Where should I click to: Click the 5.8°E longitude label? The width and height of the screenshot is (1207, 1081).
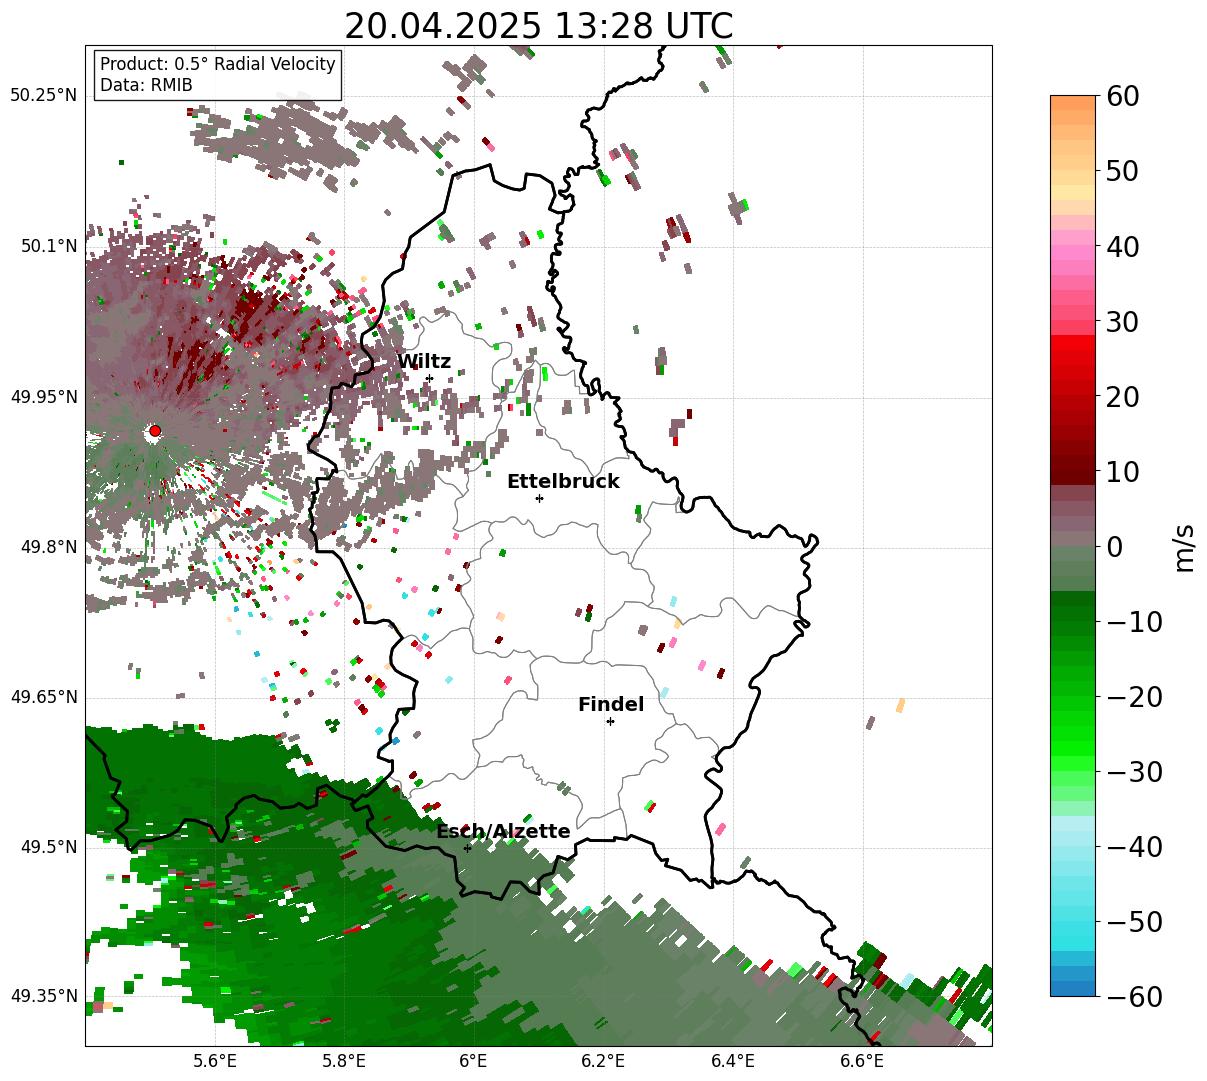pos(345,1061)
